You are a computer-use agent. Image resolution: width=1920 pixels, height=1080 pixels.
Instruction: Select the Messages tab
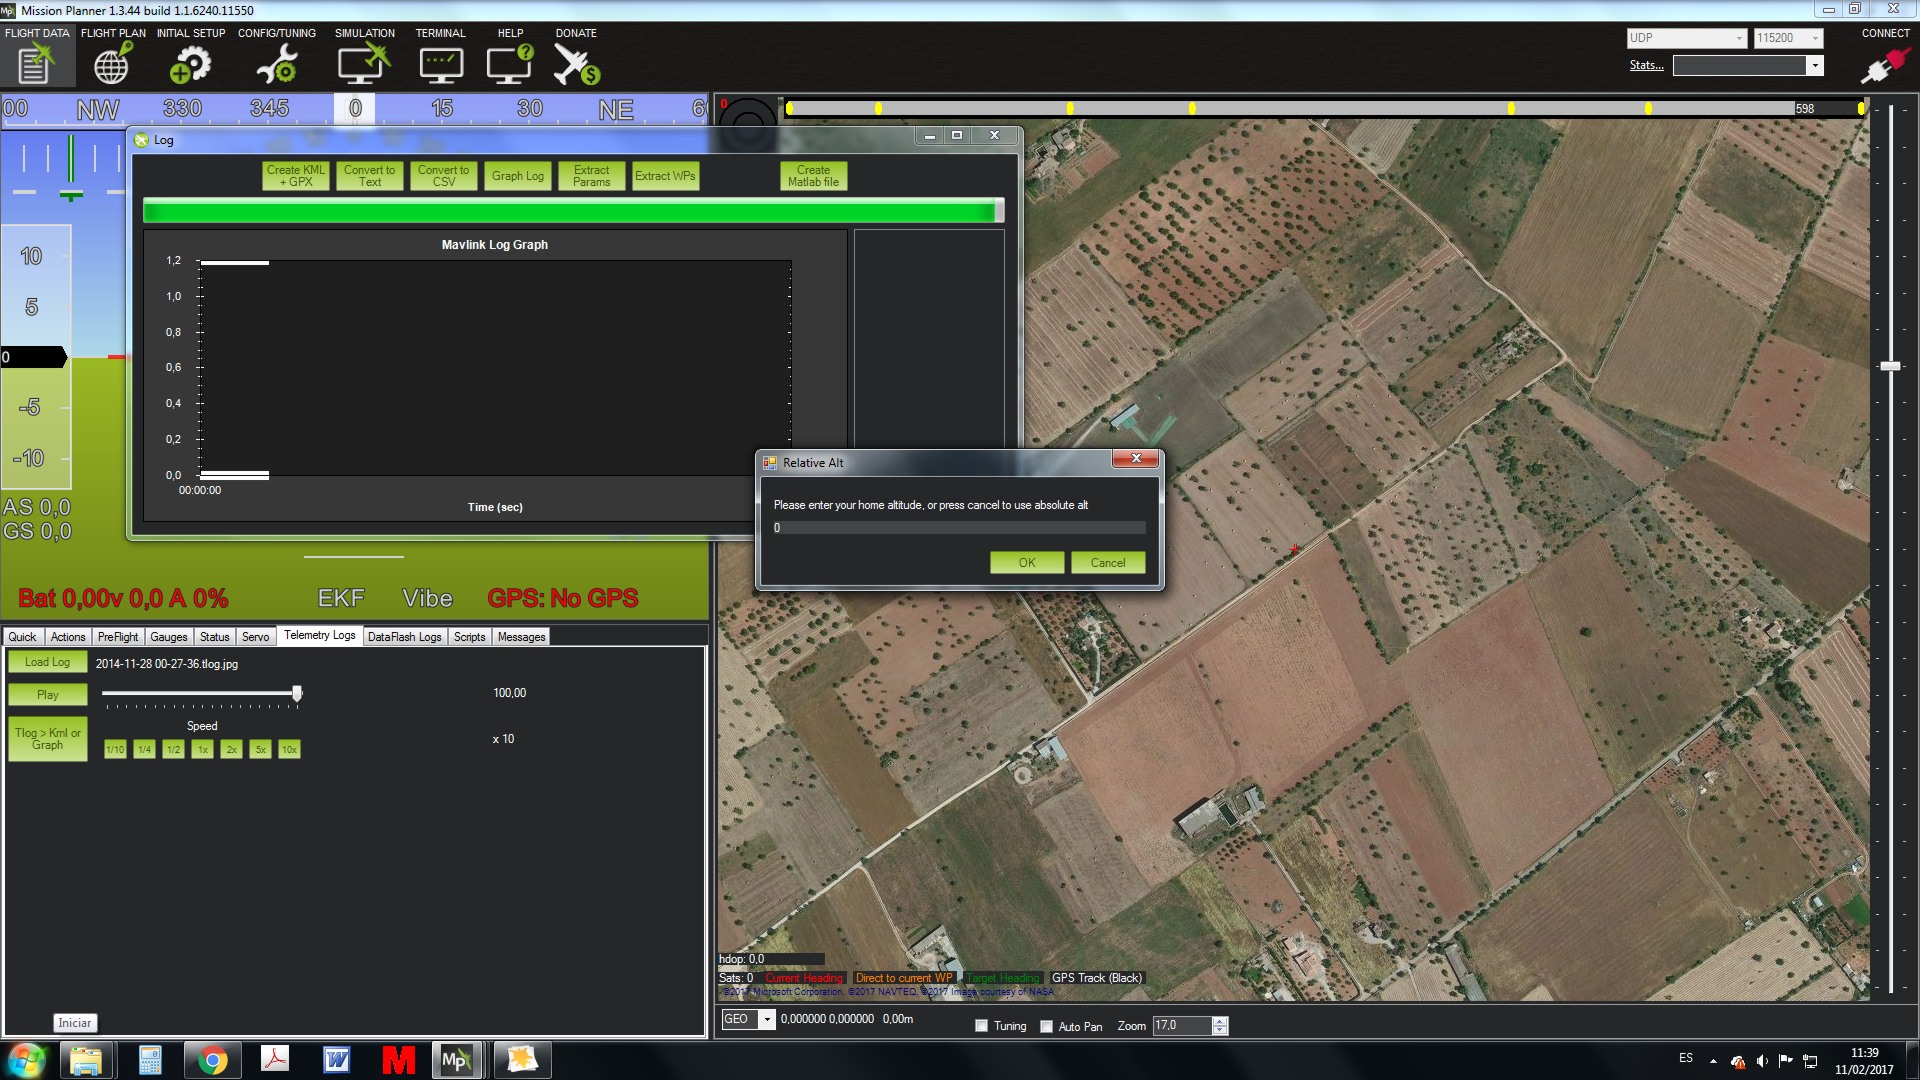pyautogui.click(x=521, y=637)
